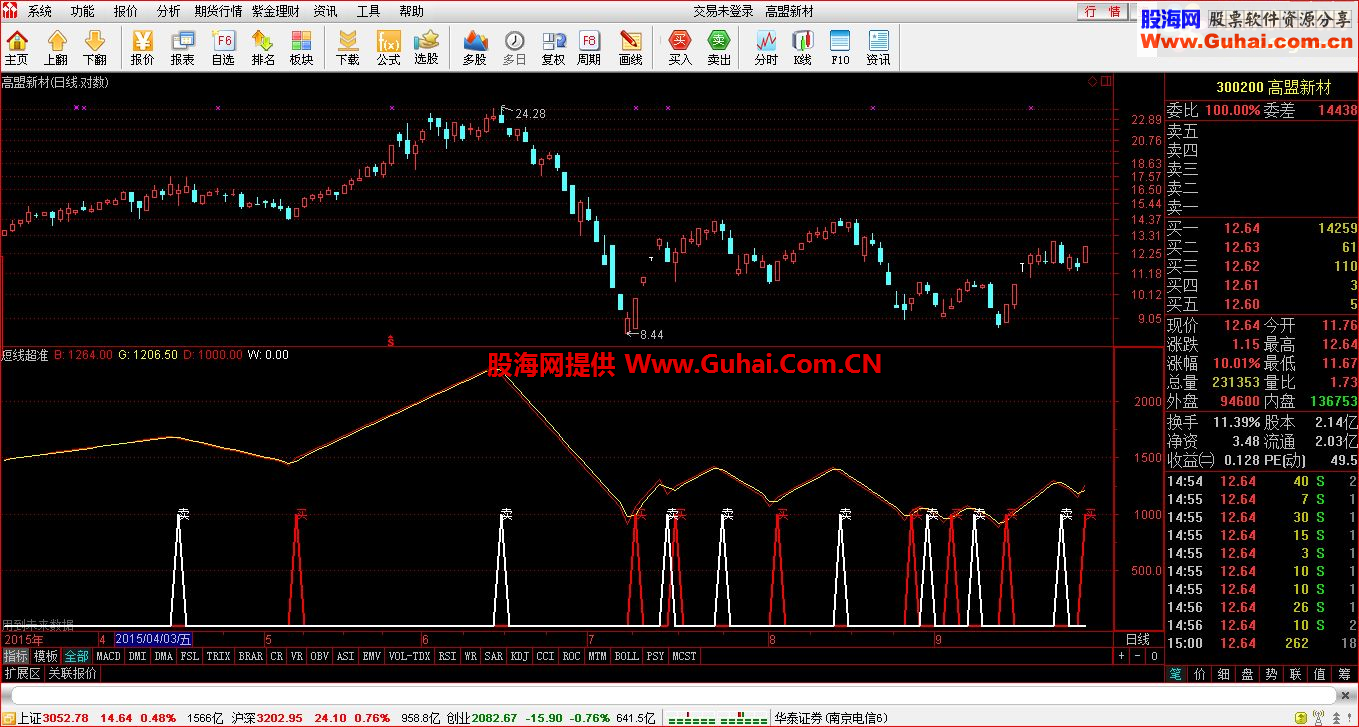The height and width of the screenshot is (727, 1359).
Task: Select the MACD indicator tab
Action: coord(109,656)
